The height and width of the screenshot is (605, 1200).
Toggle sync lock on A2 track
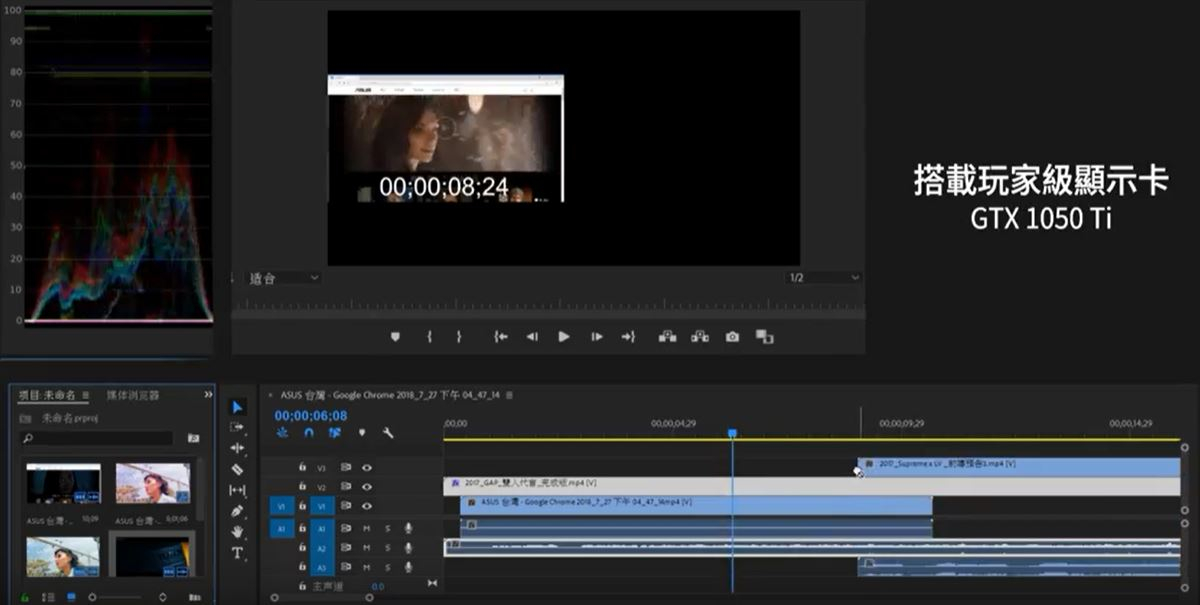point(346,548)
